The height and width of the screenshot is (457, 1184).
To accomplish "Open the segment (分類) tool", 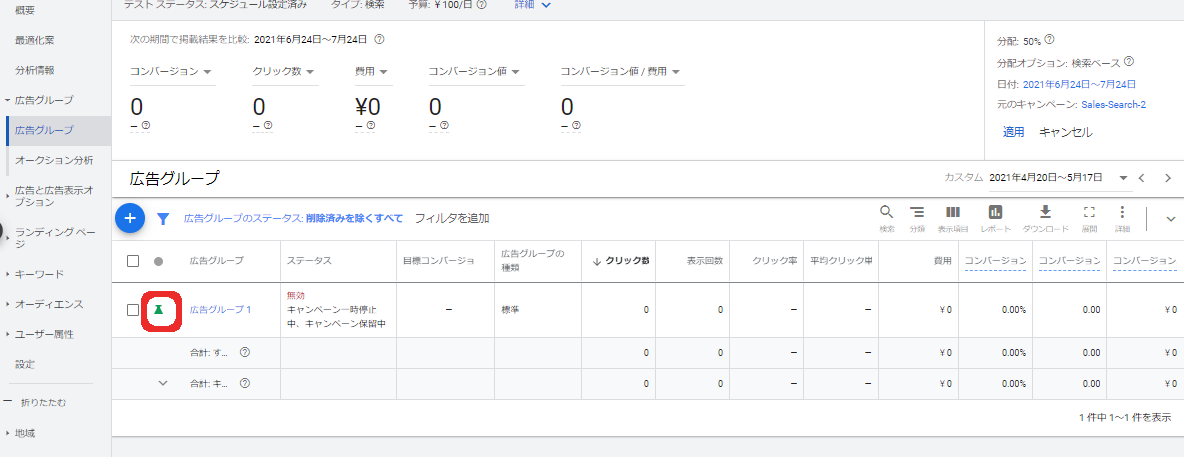I will [x=917, y=213].
